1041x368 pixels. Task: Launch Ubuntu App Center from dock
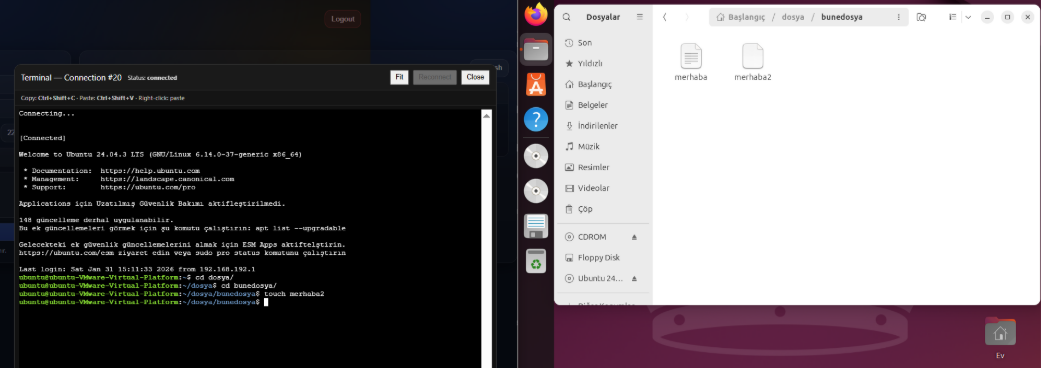(x=536, y=84)
